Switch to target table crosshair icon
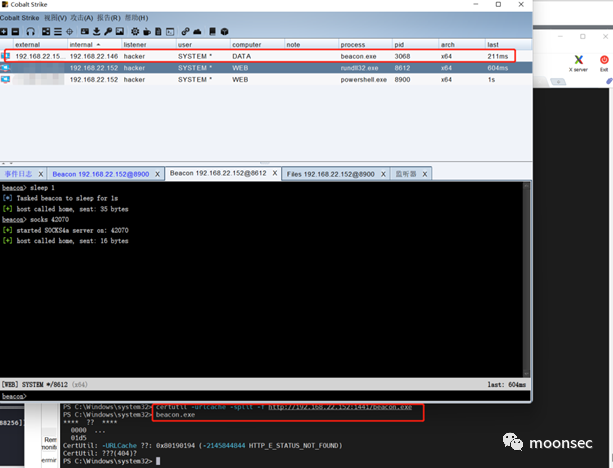 (70, 32)
